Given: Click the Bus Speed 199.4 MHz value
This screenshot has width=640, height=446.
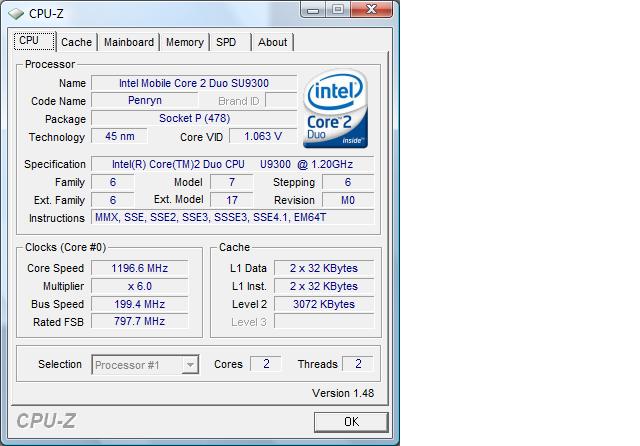Looking at the screenshot, I should click(140, 304).
